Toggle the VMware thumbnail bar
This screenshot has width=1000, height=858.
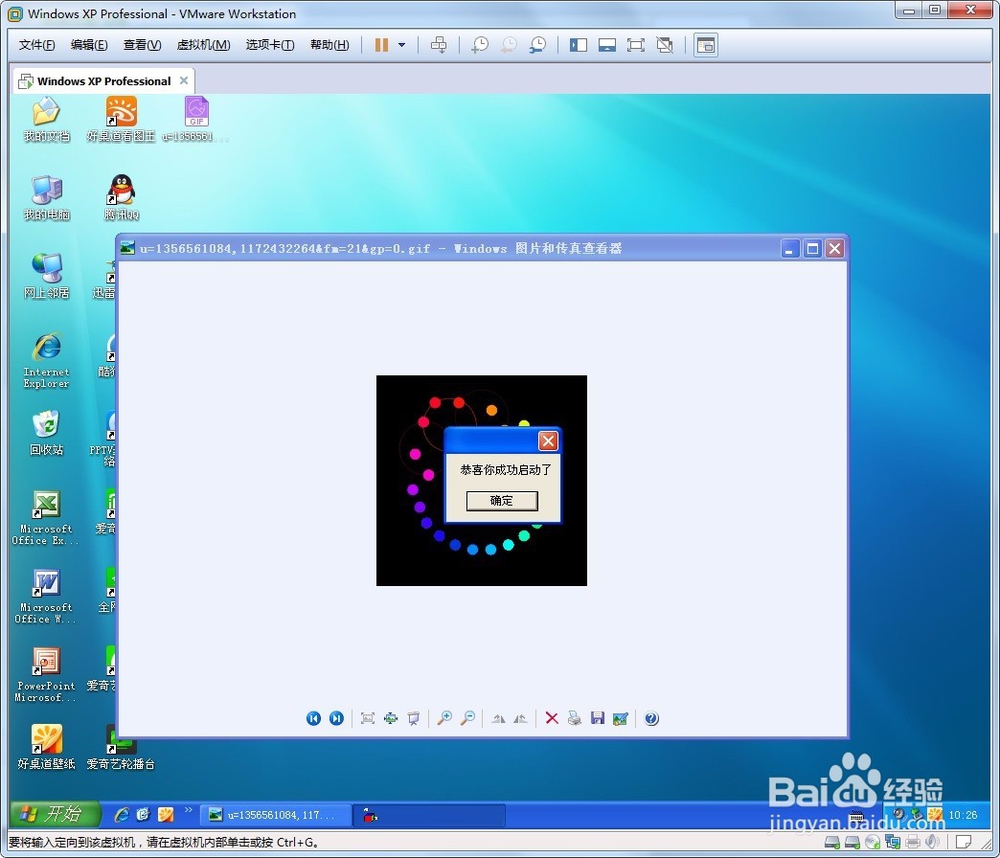(607, 45)
